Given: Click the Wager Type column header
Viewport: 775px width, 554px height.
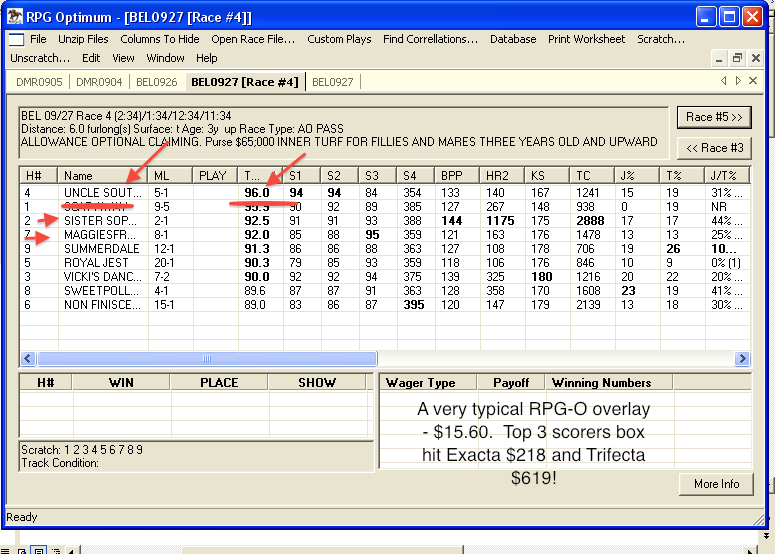Looking at the screenshot, I should 429,383.
